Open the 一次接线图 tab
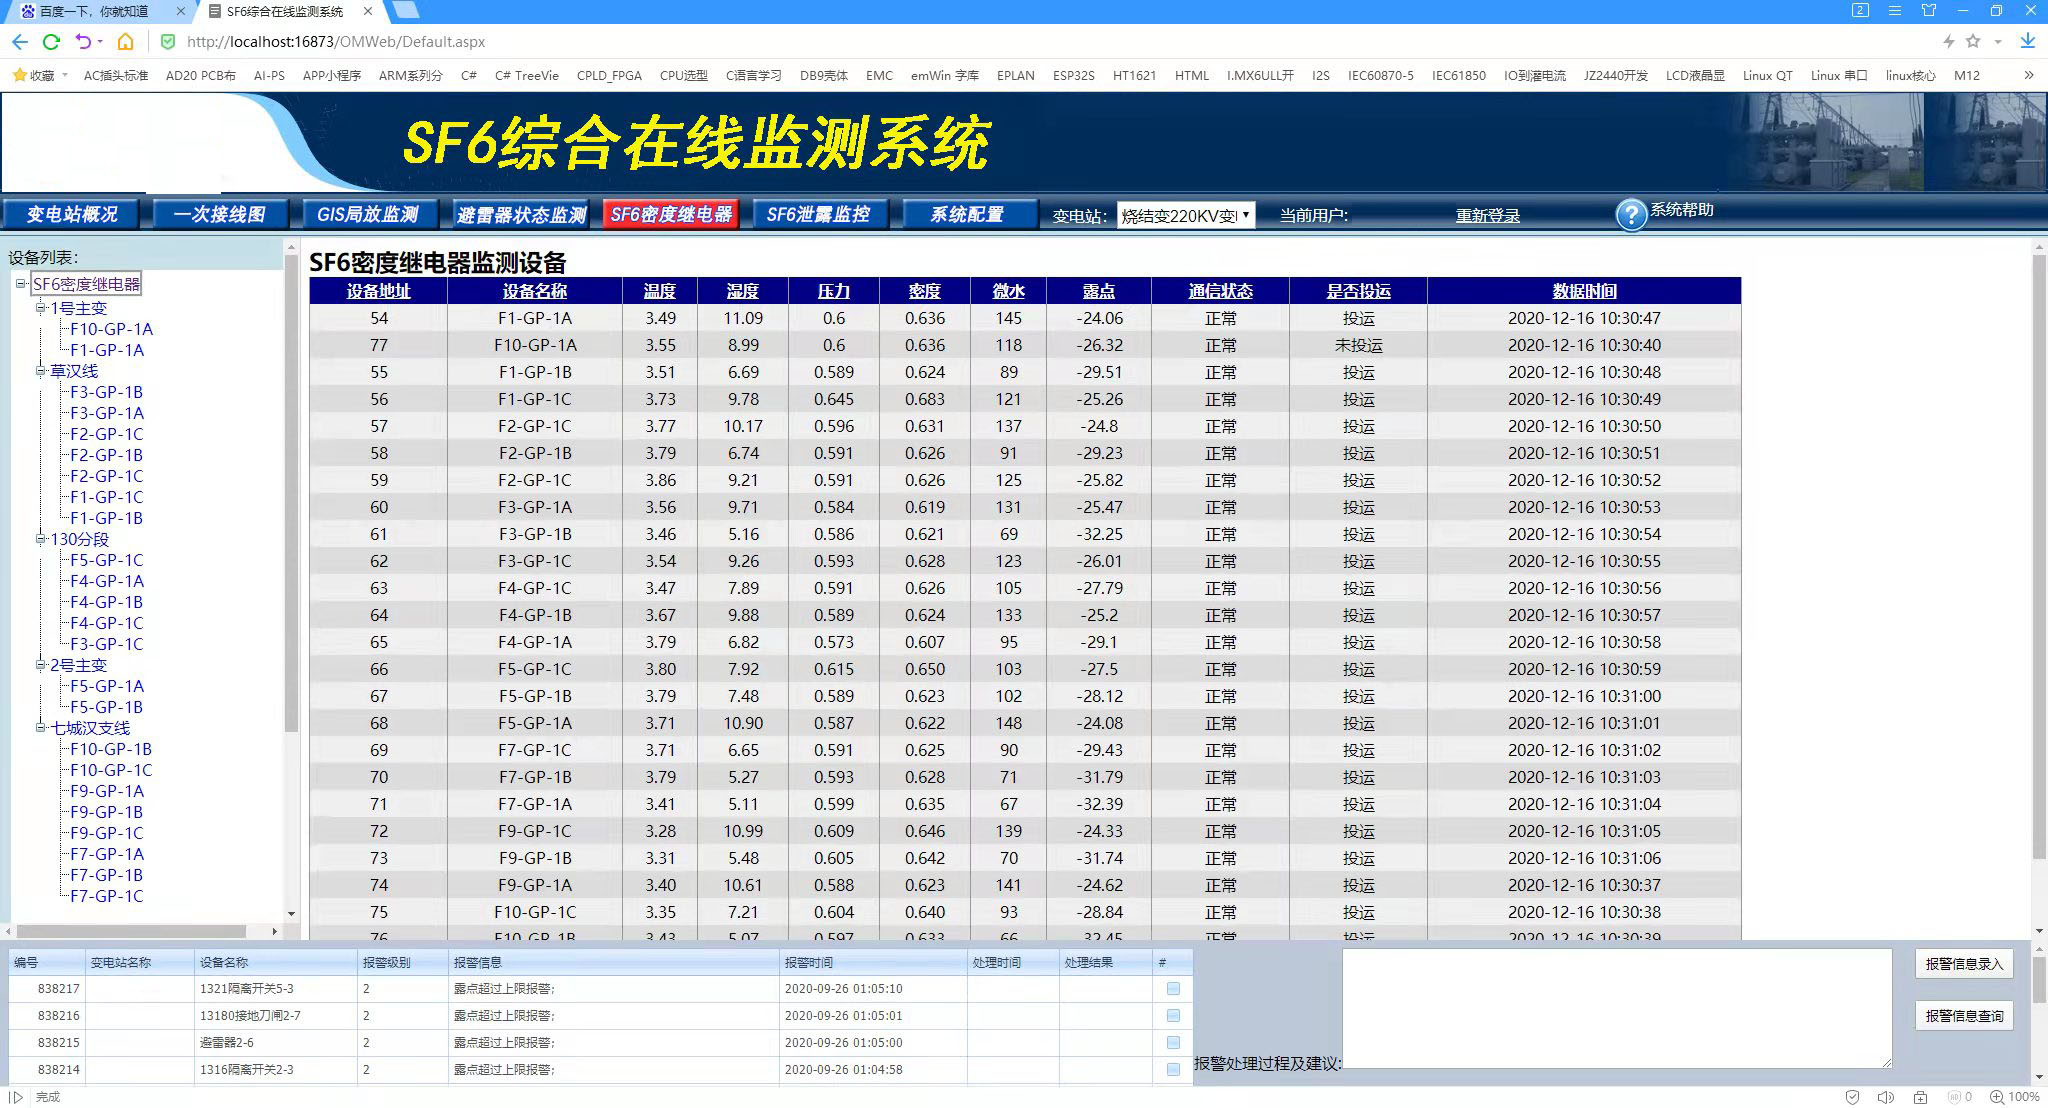The width and height of the screenshot is (2048, 1108). click(x=220, y=214)
